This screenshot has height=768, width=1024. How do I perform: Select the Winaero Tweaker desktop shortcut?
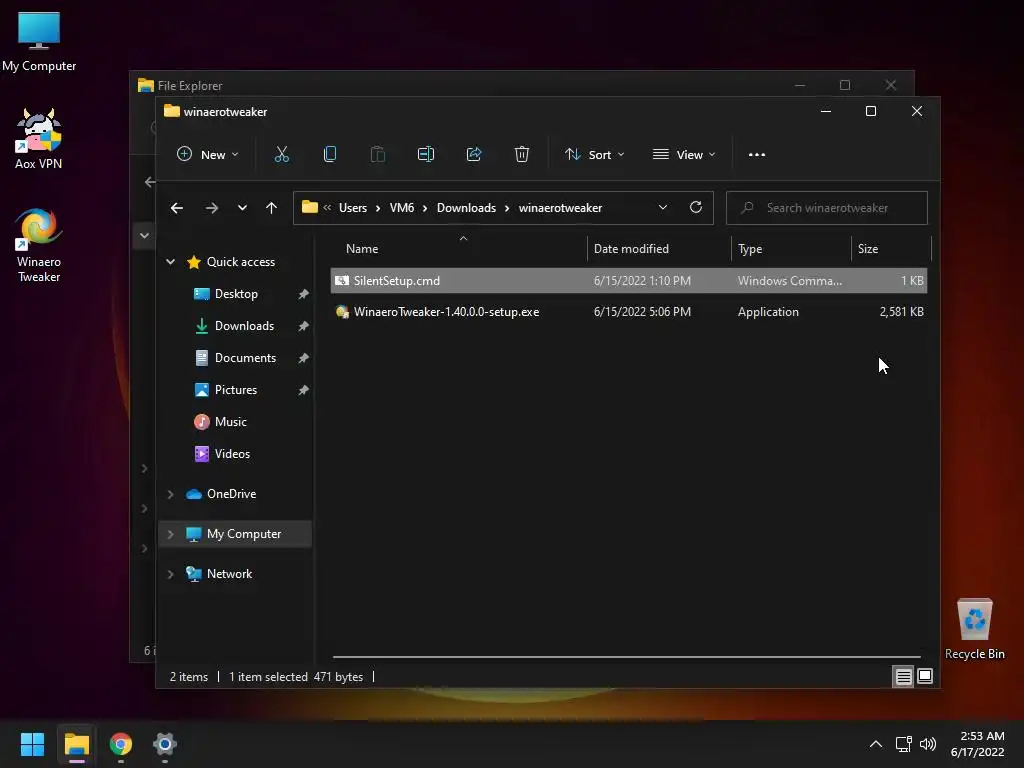click(39, 246)
